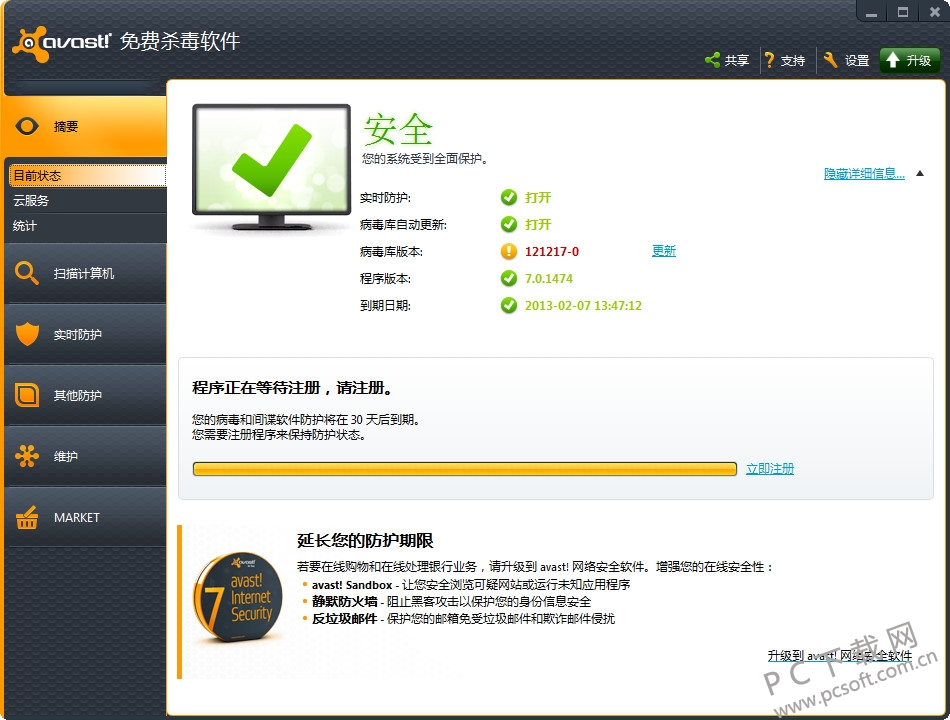Viewport: 950px width, 720px height.
Task: Click the 支持 support button
Action: click(785, 60)
